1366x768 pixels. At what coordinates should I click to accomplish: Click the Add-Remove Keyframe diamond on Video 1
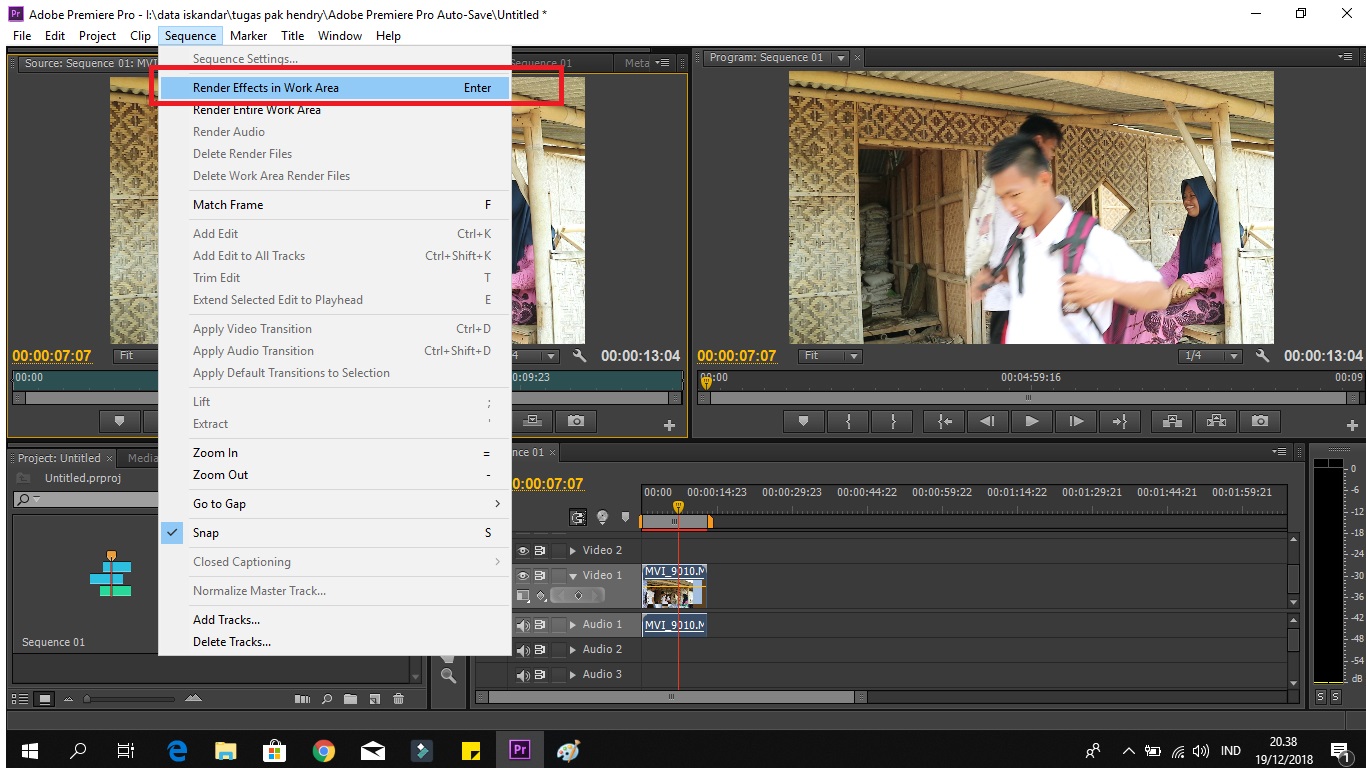coord(577,596)
